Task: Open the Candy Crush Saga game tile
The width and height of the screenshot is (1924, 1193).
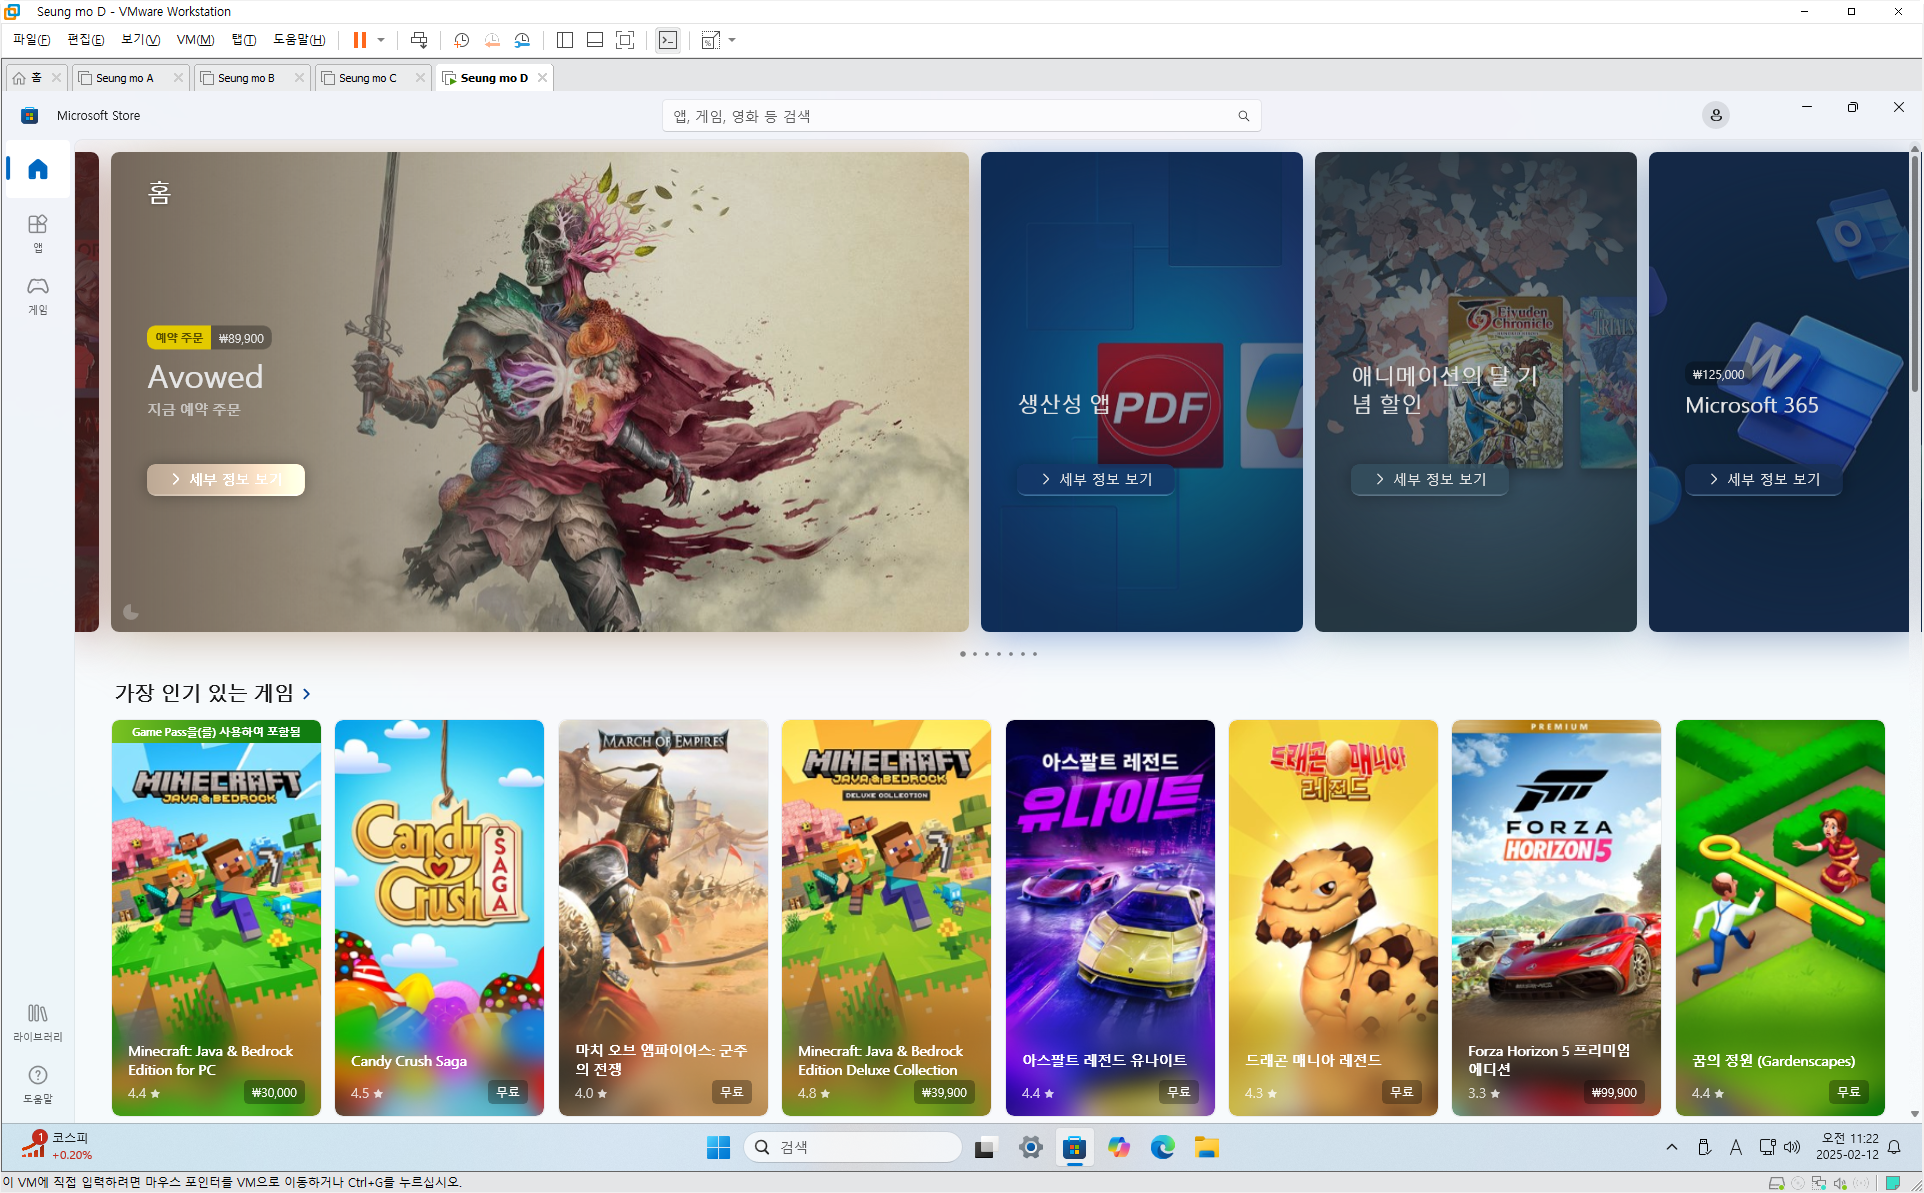Action: point(439,917)
